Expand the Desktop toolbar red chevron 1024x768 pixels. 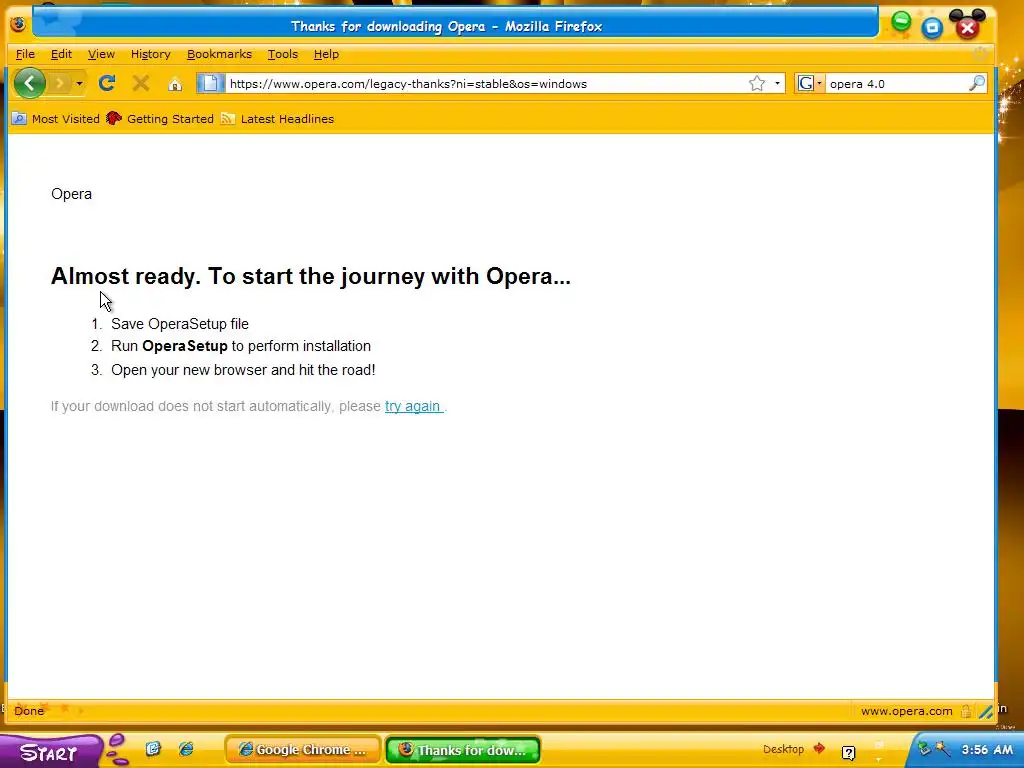819,748
